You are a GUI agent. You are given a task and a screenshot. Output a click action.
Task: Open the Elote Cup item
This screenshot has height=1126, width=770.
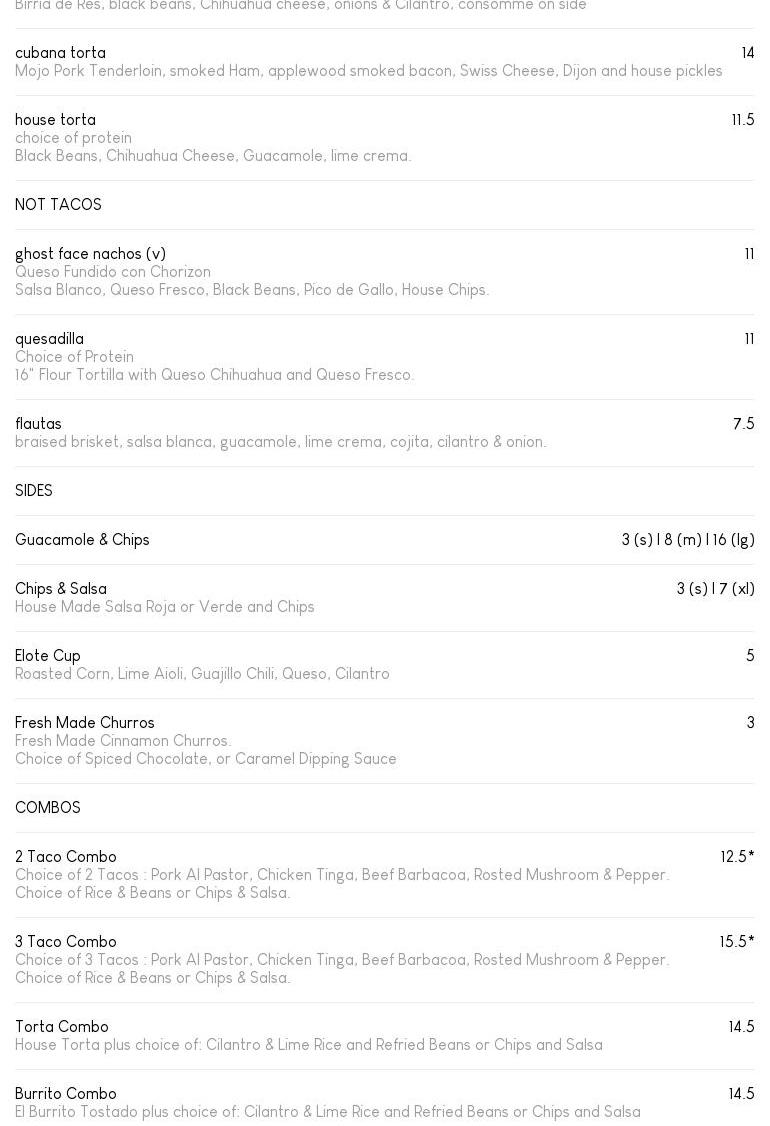48,656
